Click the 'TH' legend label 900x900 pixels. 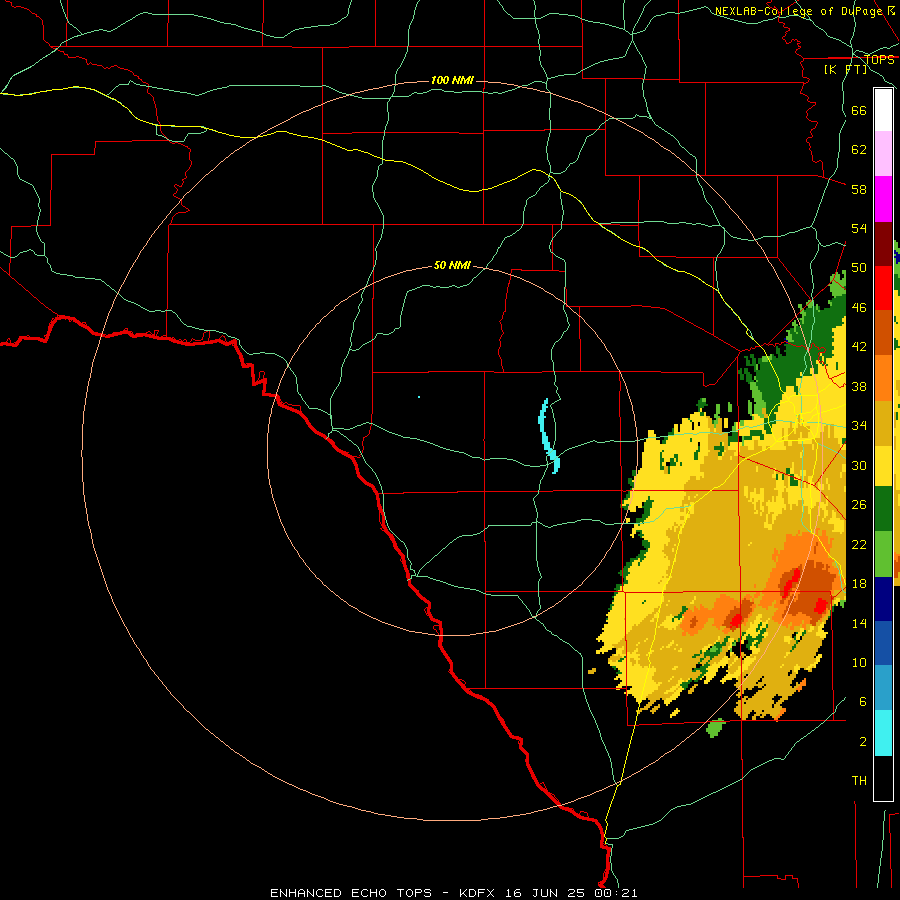[859, 780]
